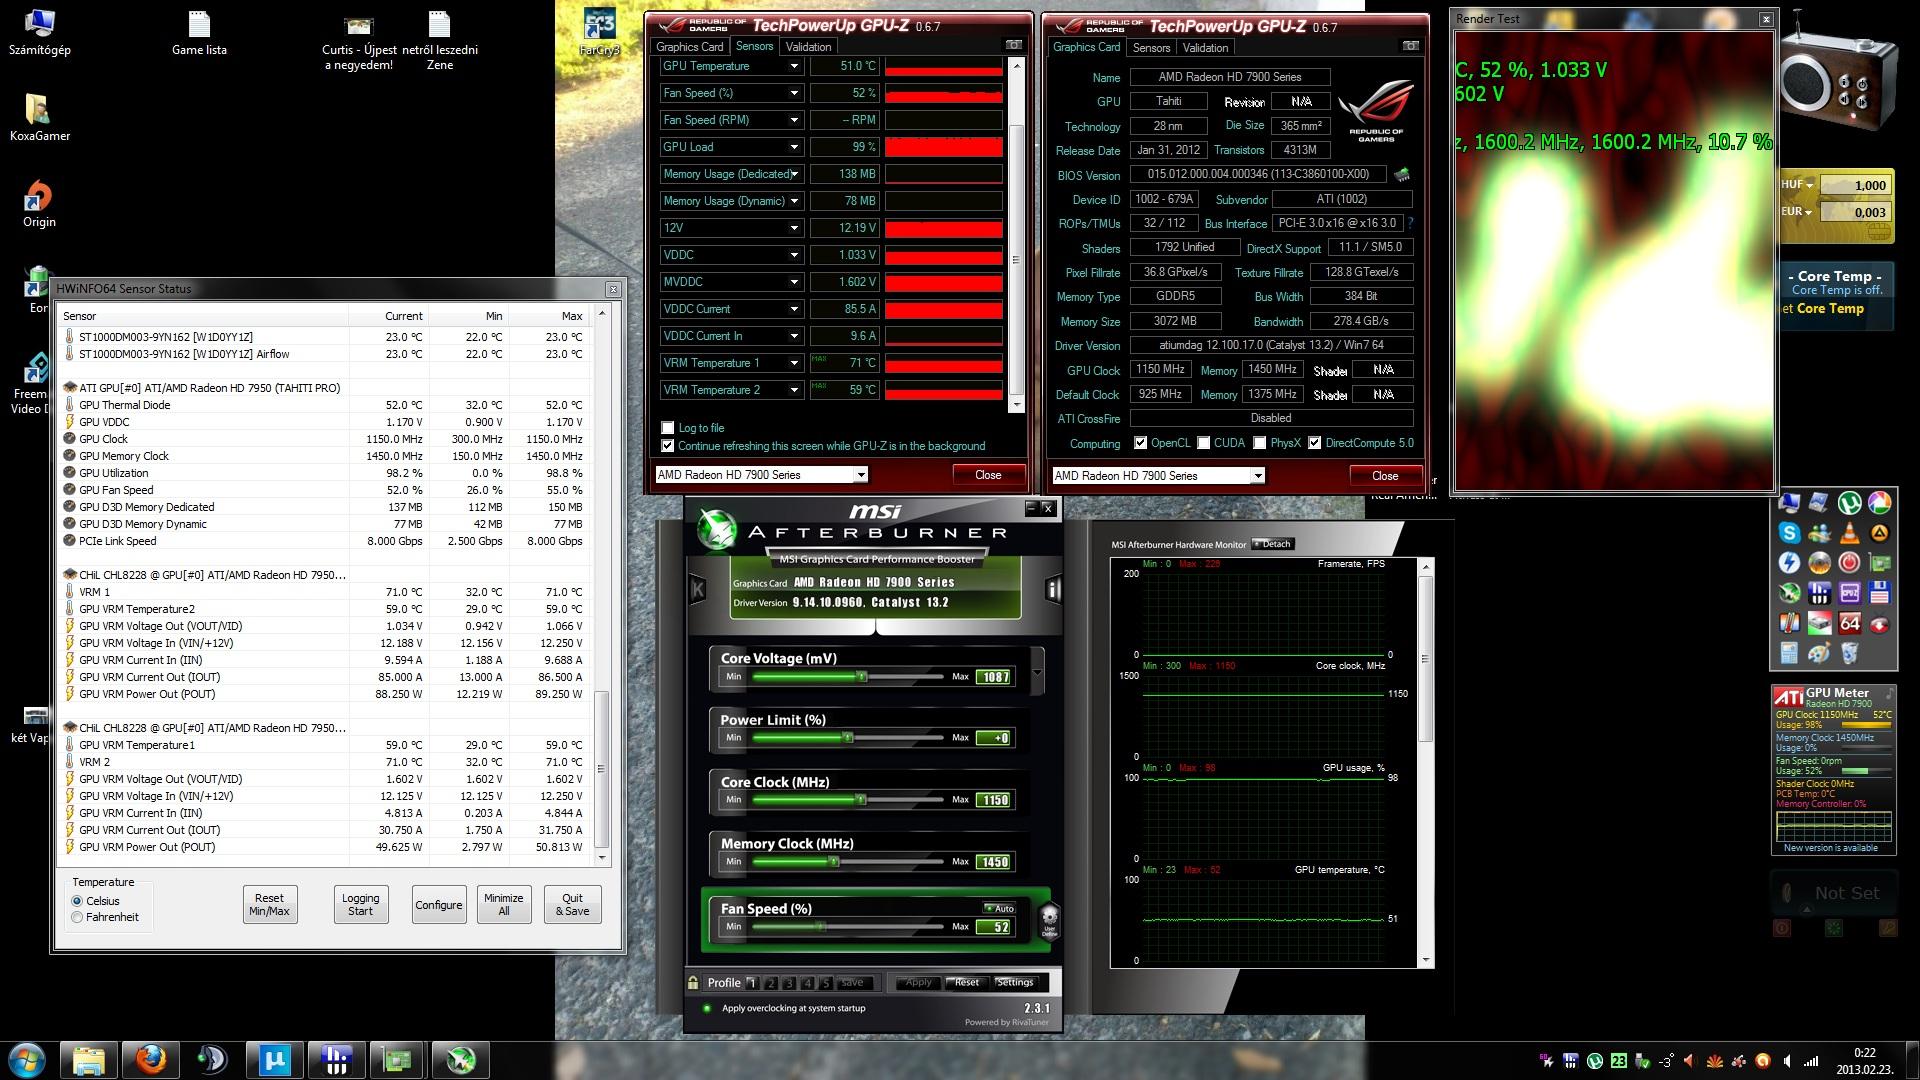1920x1080 pixels.
Task: Open Picasa icon in launcher gadget
Action: coord(1880,503)
